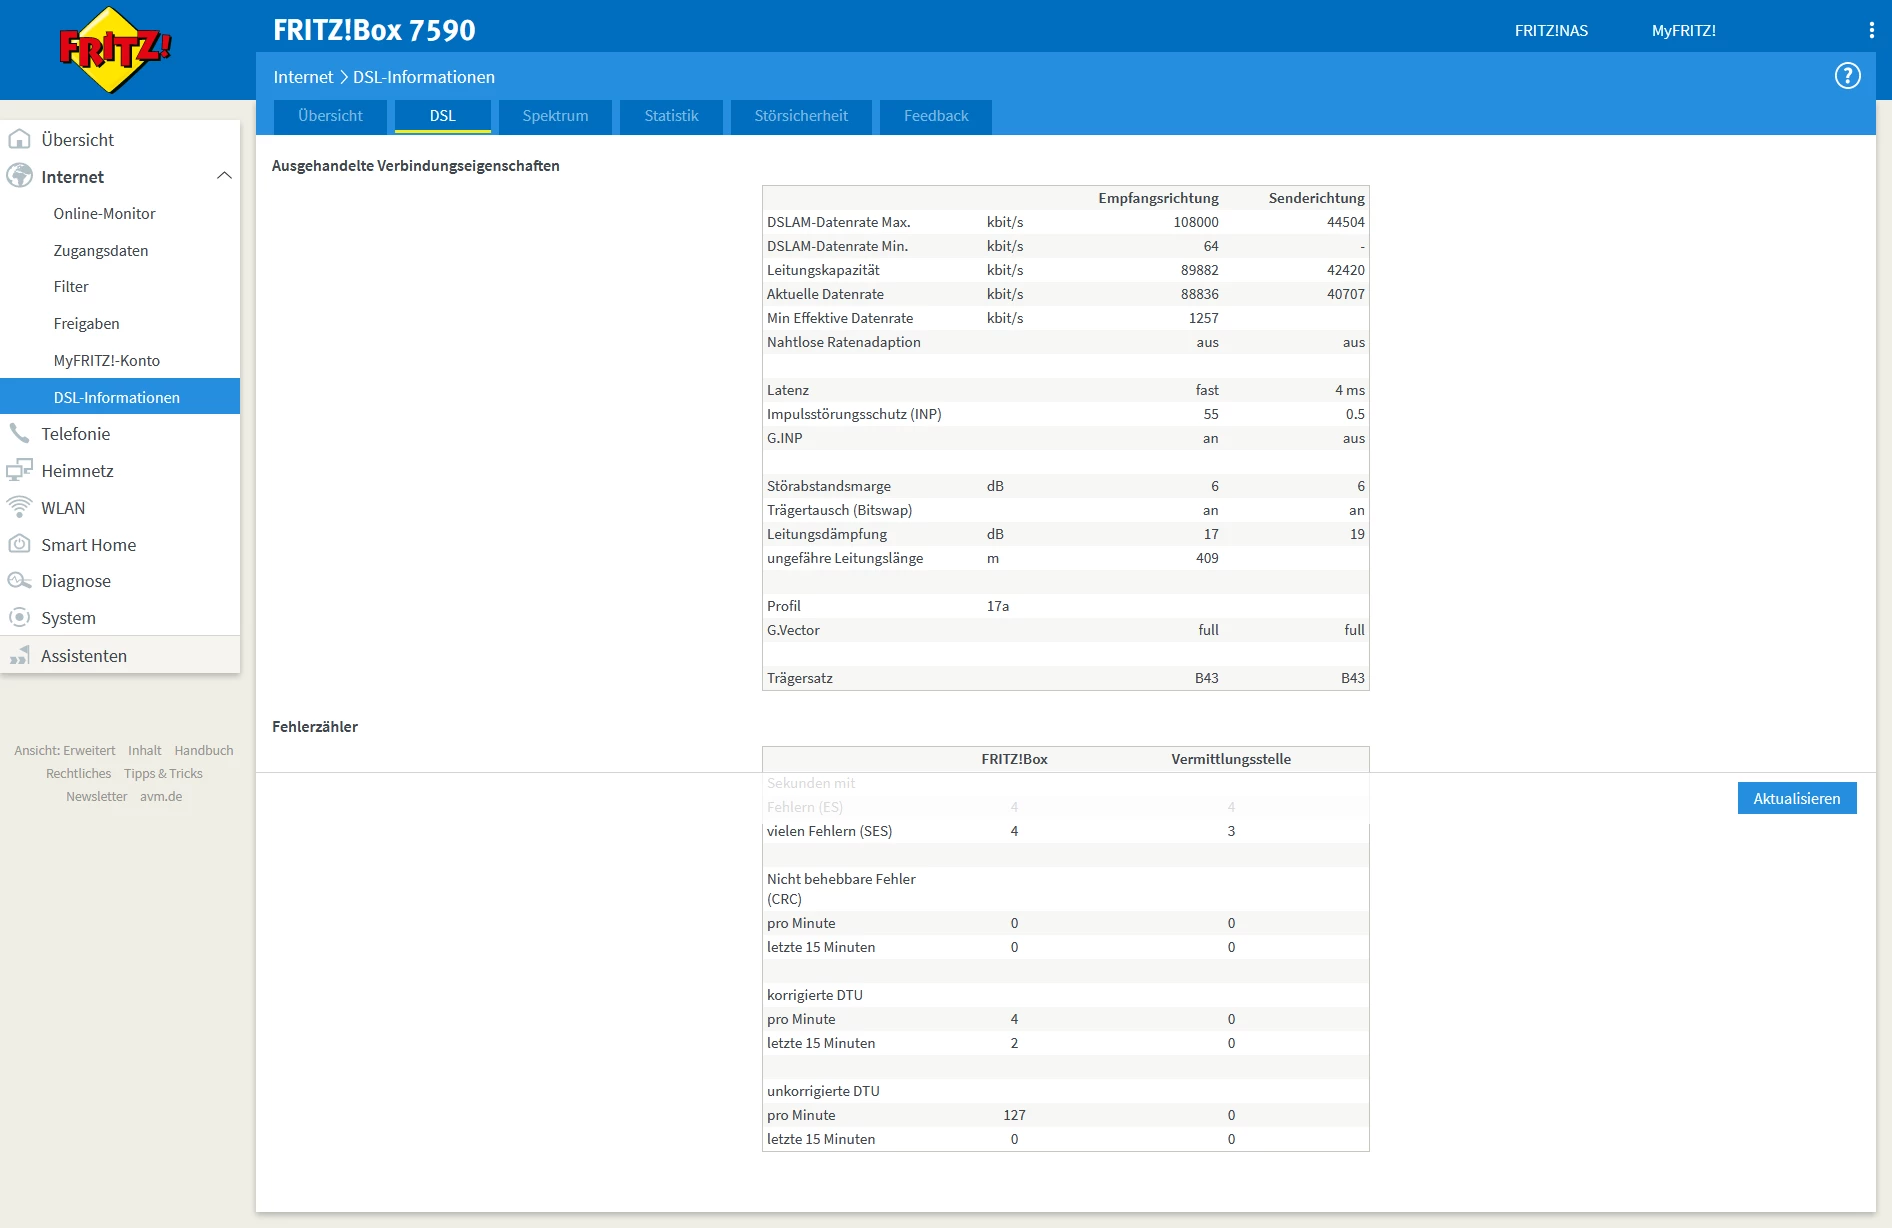Screen dimensions: 1892x1228
Task: Click the Leitungslänge value 409
Action: [1207, 558]
